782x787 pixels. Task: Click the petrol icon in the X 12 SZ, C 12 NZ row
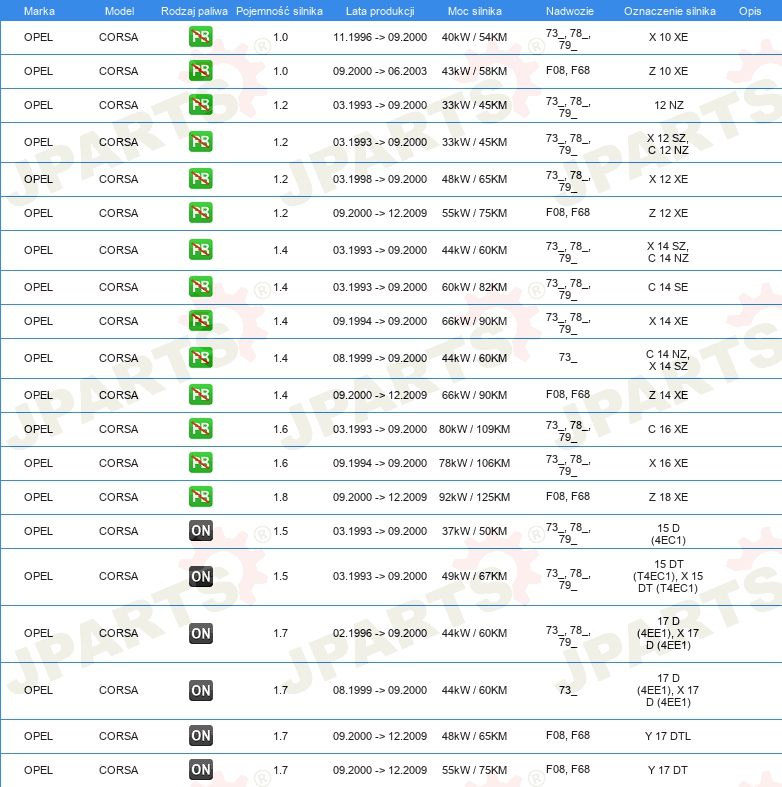(200, 142)
